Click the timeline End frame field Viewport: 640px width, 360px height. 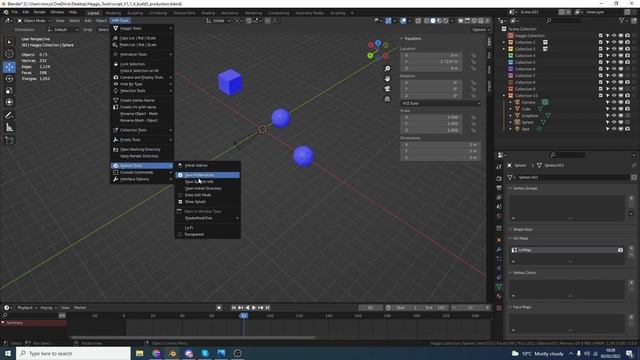pyautogui.click(x=435, y=308)
